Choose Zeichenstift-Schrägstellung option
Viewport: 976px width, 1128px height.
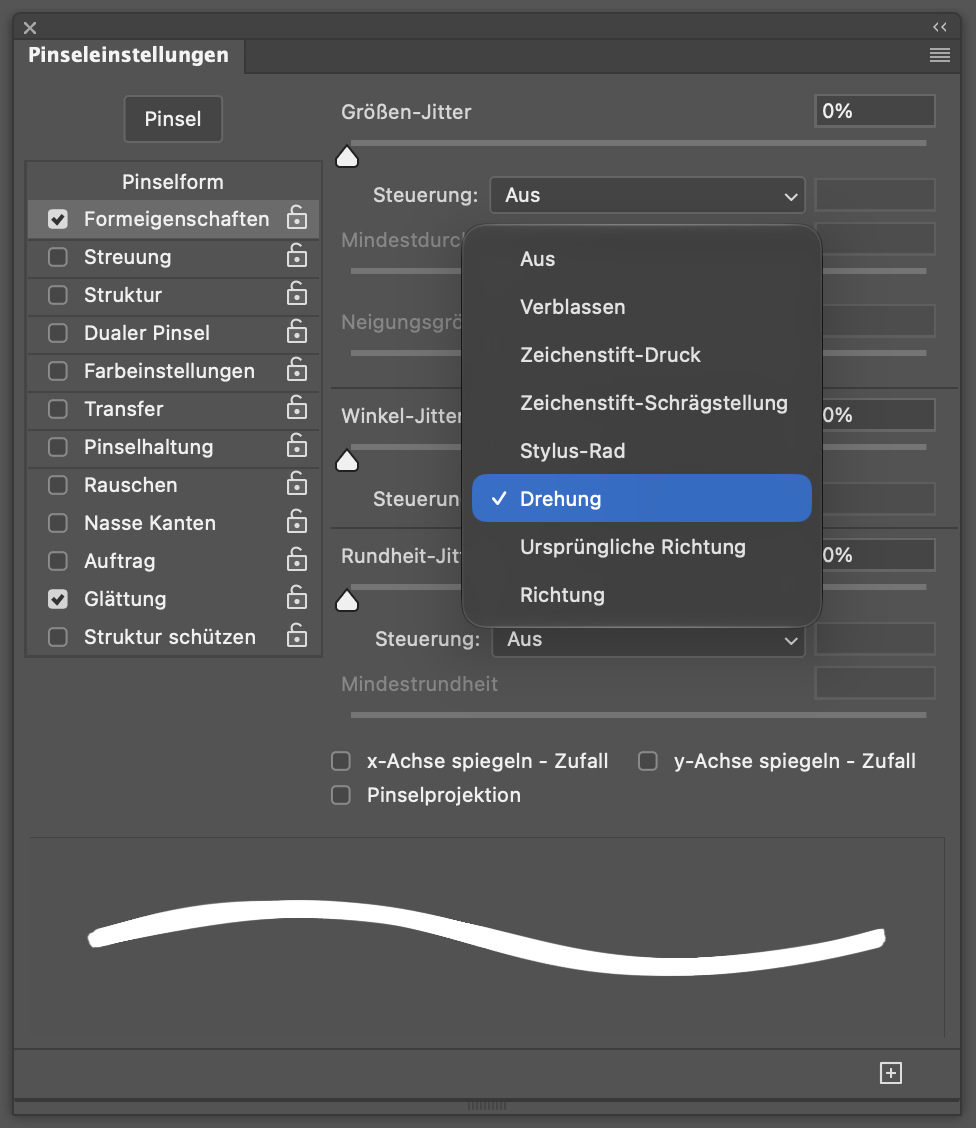642,403
